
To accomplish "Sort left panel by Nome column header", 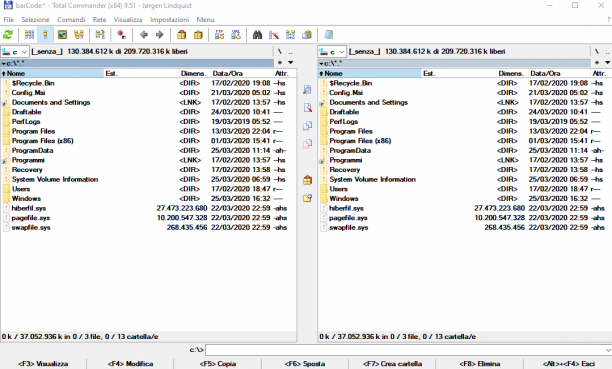I will [52, 73].
